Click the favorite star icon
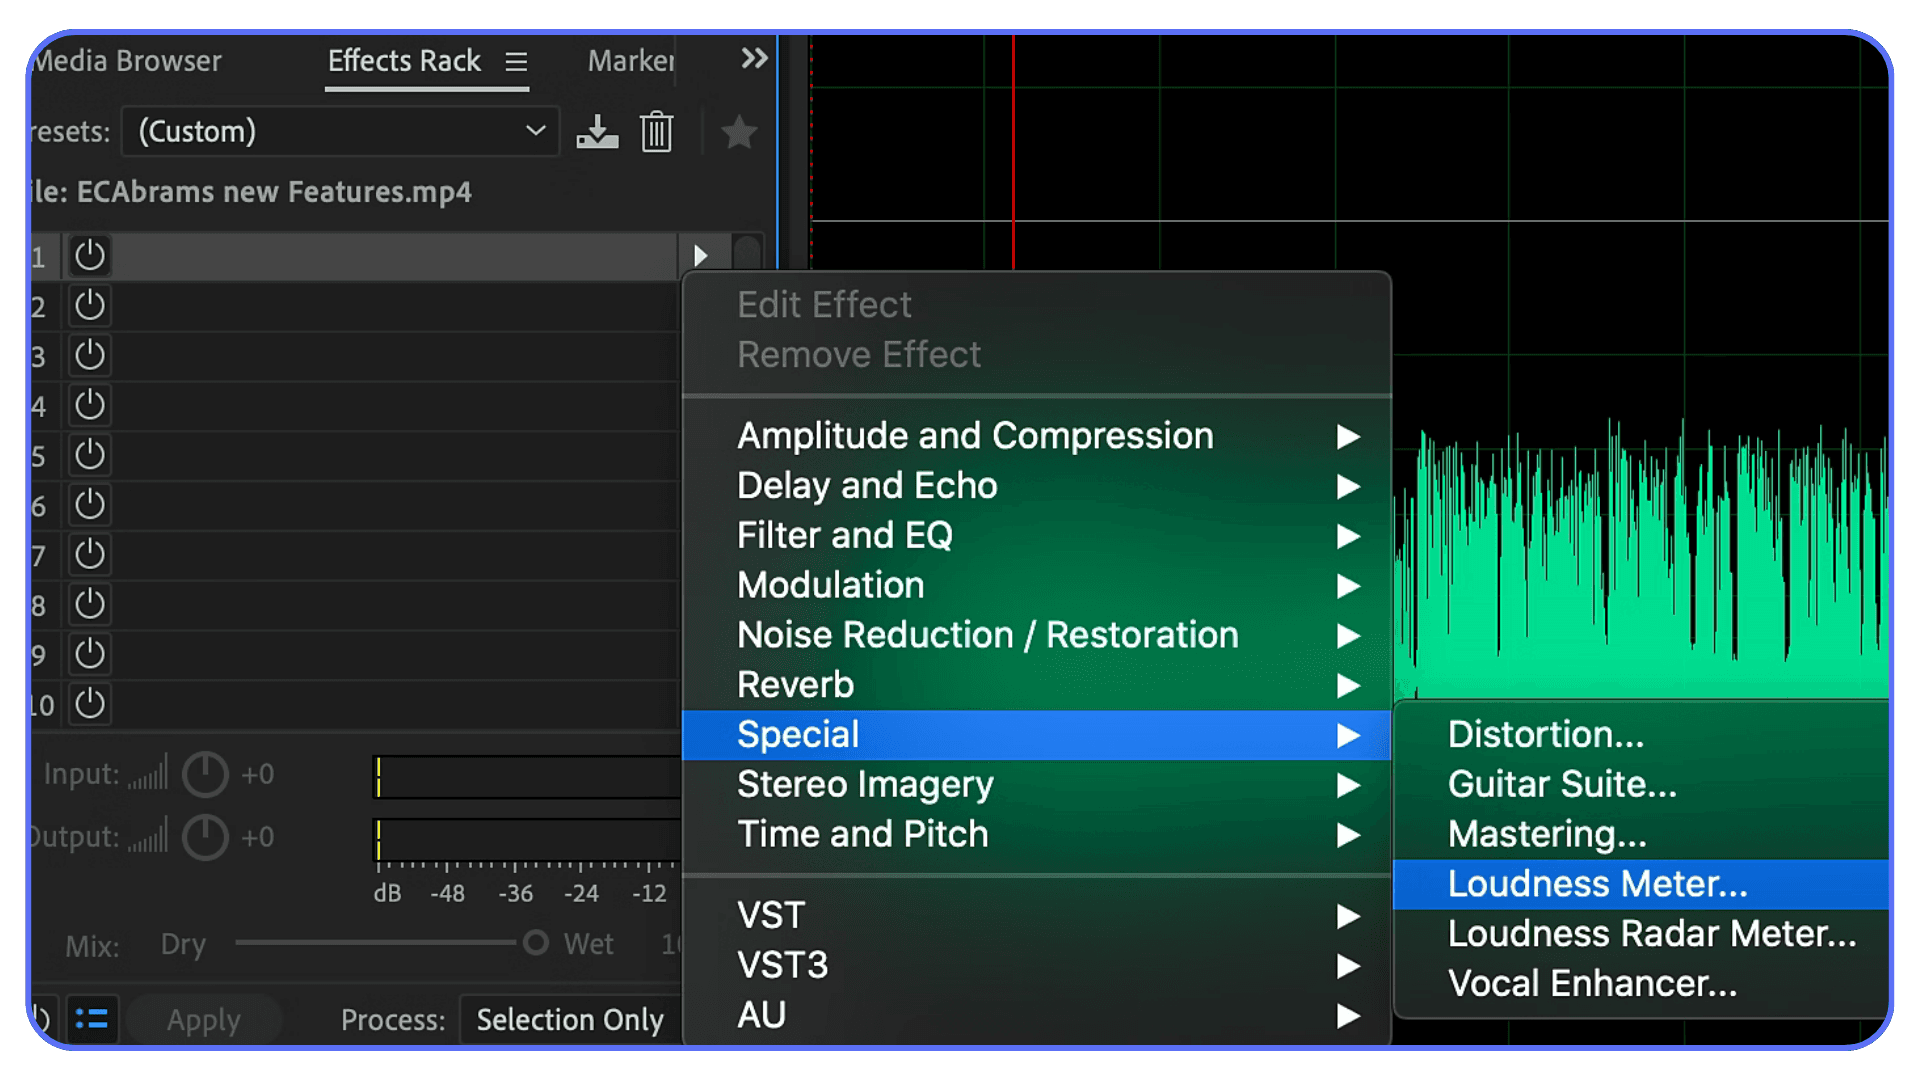The width and height of the screenshot is (1920, 1080). click(739, 133)
